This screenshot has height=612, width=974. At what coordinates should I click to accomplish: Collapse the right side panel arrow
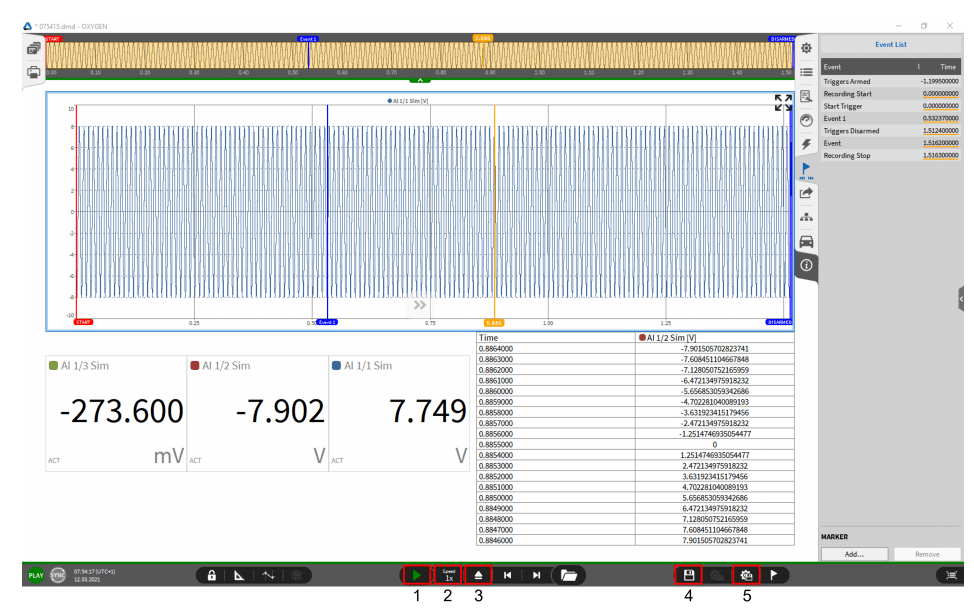pyautogui.click(x=961, y=299)
